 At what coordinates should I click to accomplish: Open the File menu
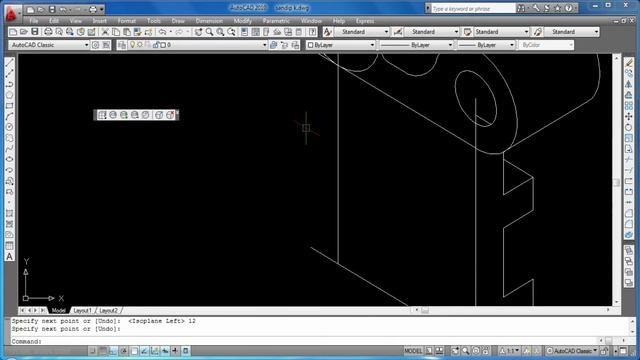click(x=34, y=21)
